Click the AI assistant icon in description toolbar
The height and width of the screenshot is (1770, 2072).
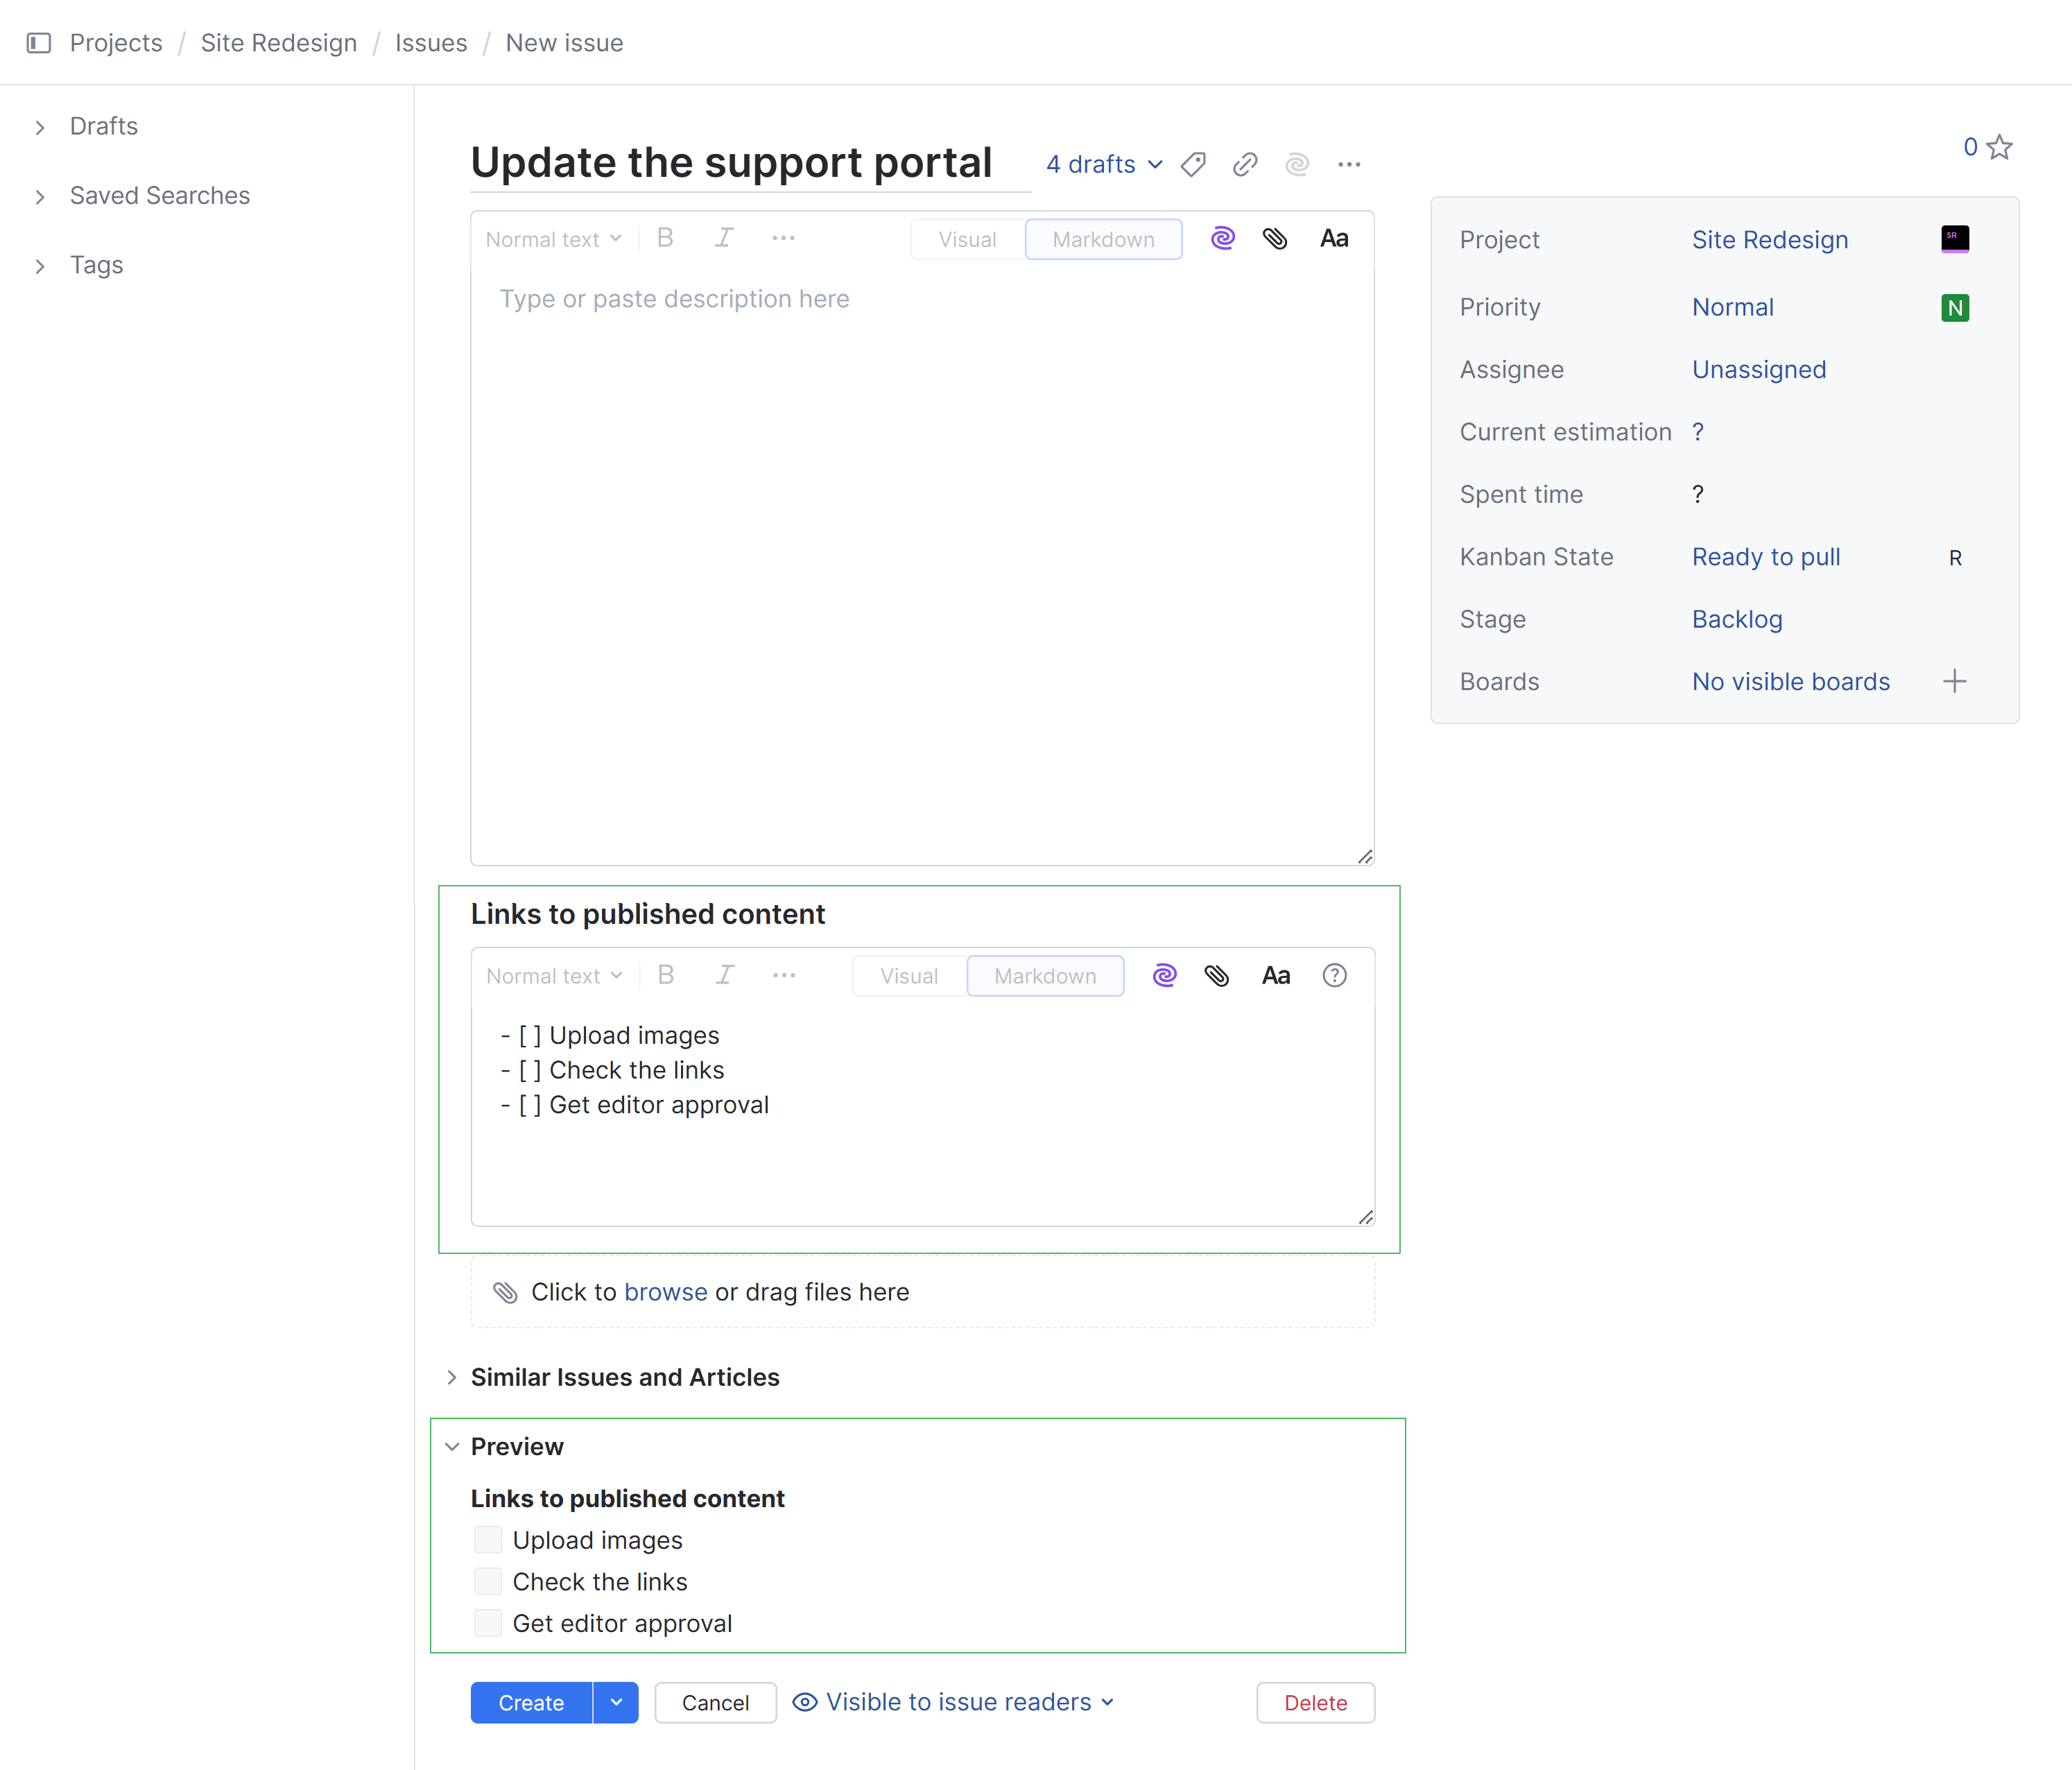[1223, 239]
